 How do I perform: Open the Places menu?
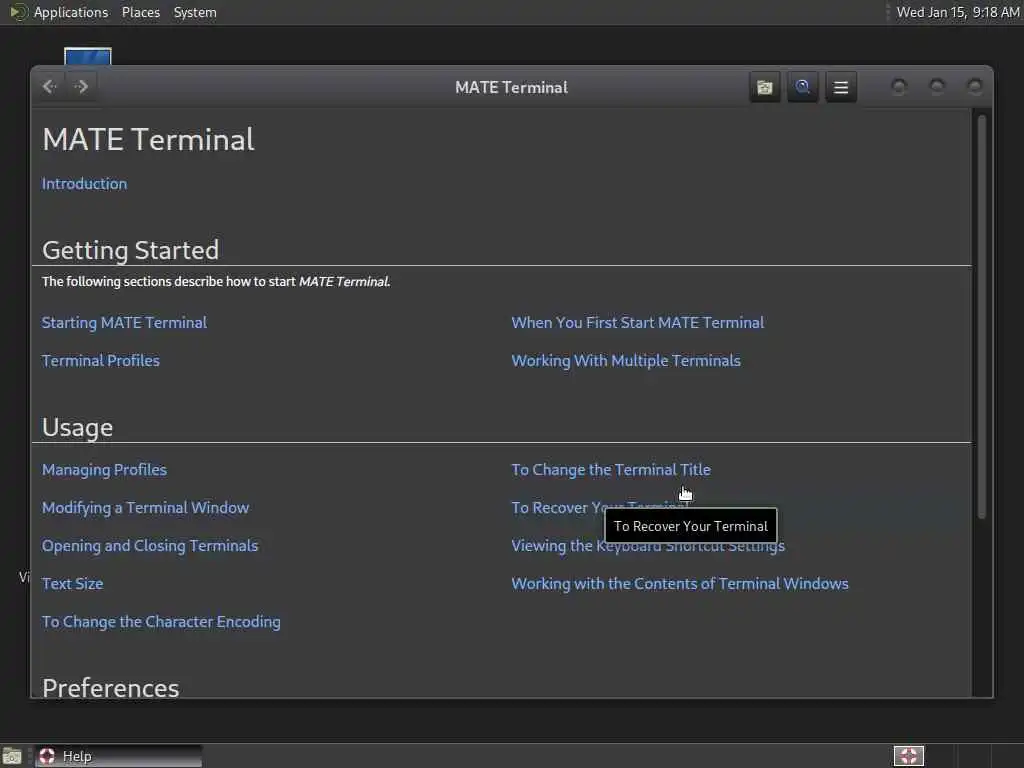(140, 12)
